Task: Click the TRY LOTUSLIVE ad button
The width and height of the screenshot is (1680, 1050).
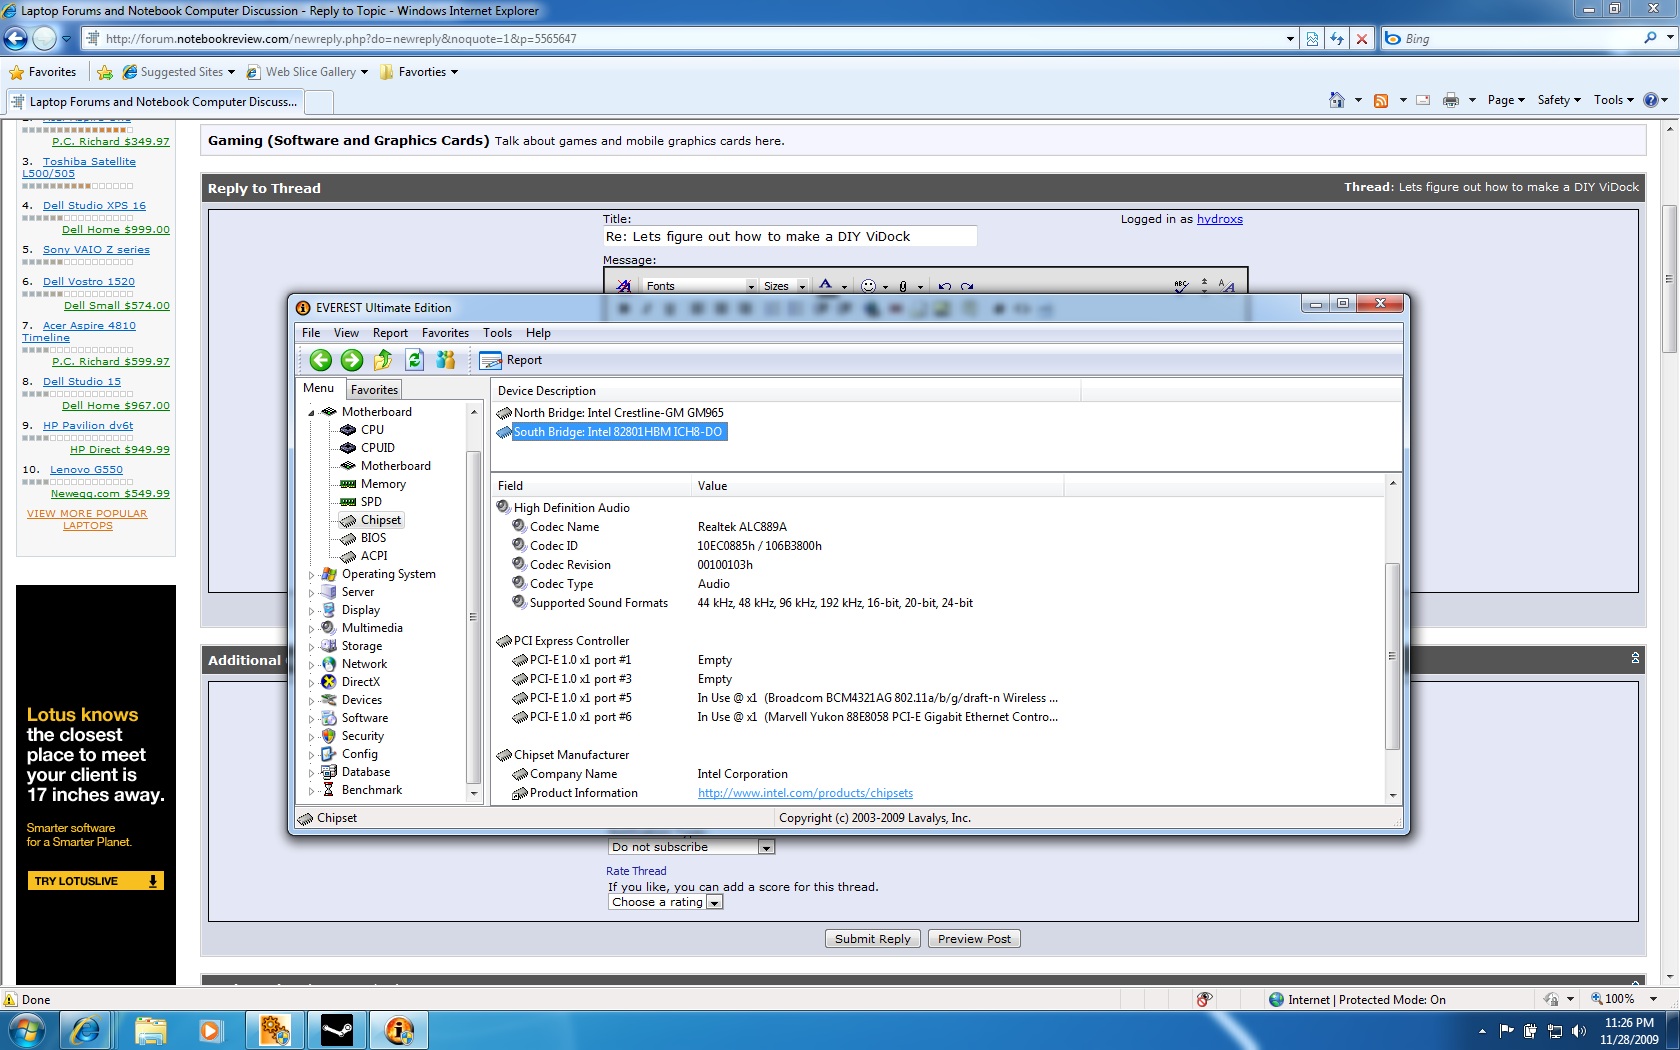Action: [x=95, y=881]
